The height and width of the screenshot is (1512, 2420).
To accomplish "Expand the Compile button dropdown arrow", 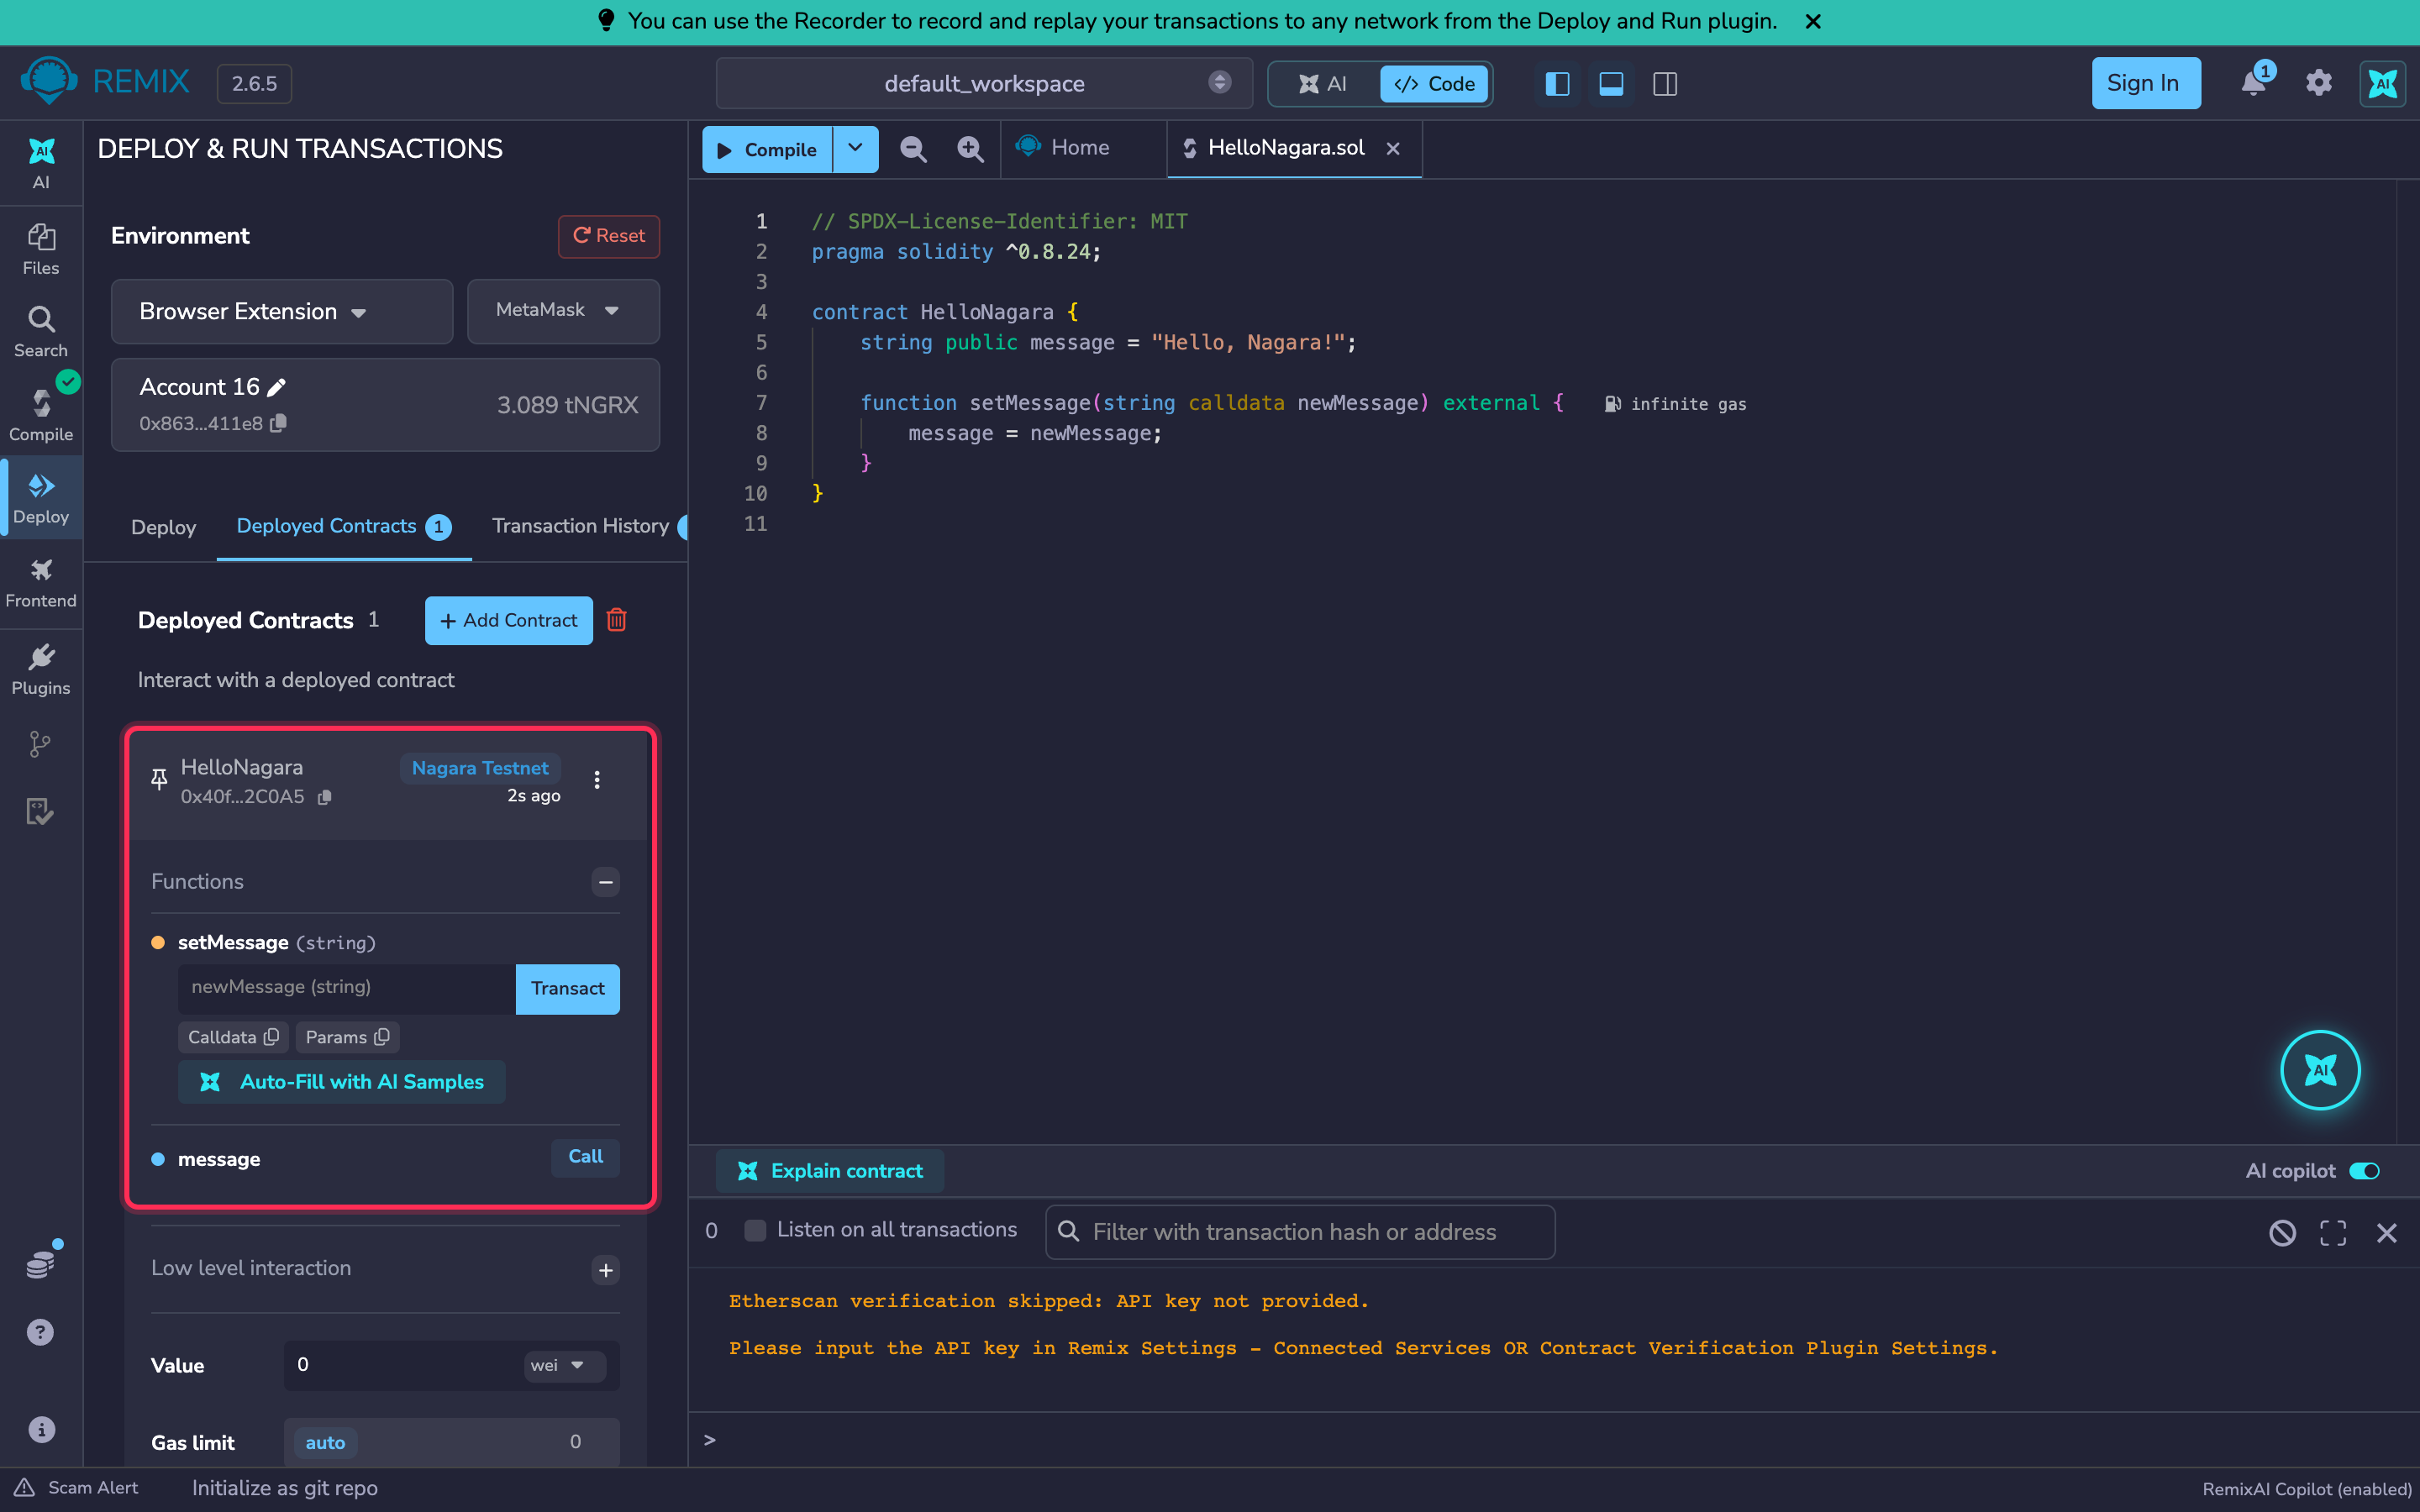I will click(x=856, y=149).
